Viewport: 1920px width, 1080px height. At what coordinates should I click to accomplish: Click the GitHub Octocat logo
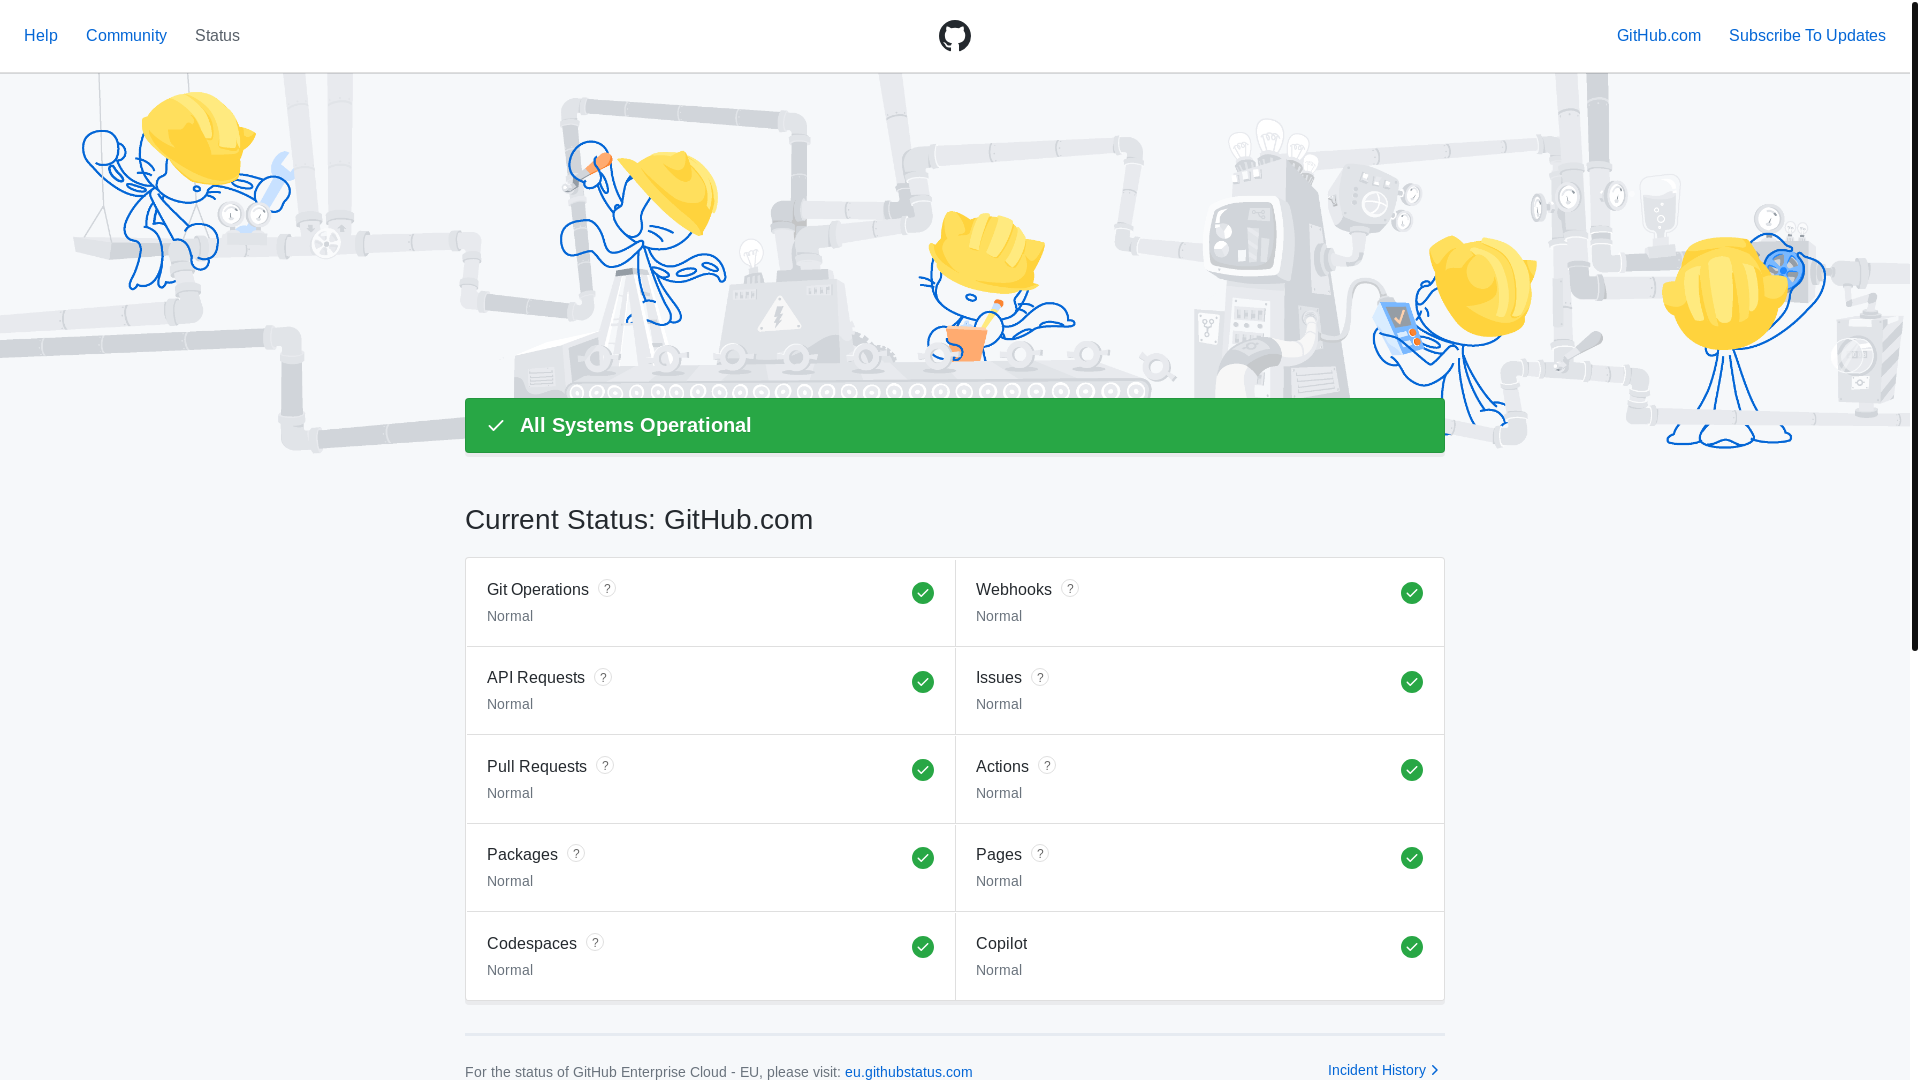[x=954, y=36]
